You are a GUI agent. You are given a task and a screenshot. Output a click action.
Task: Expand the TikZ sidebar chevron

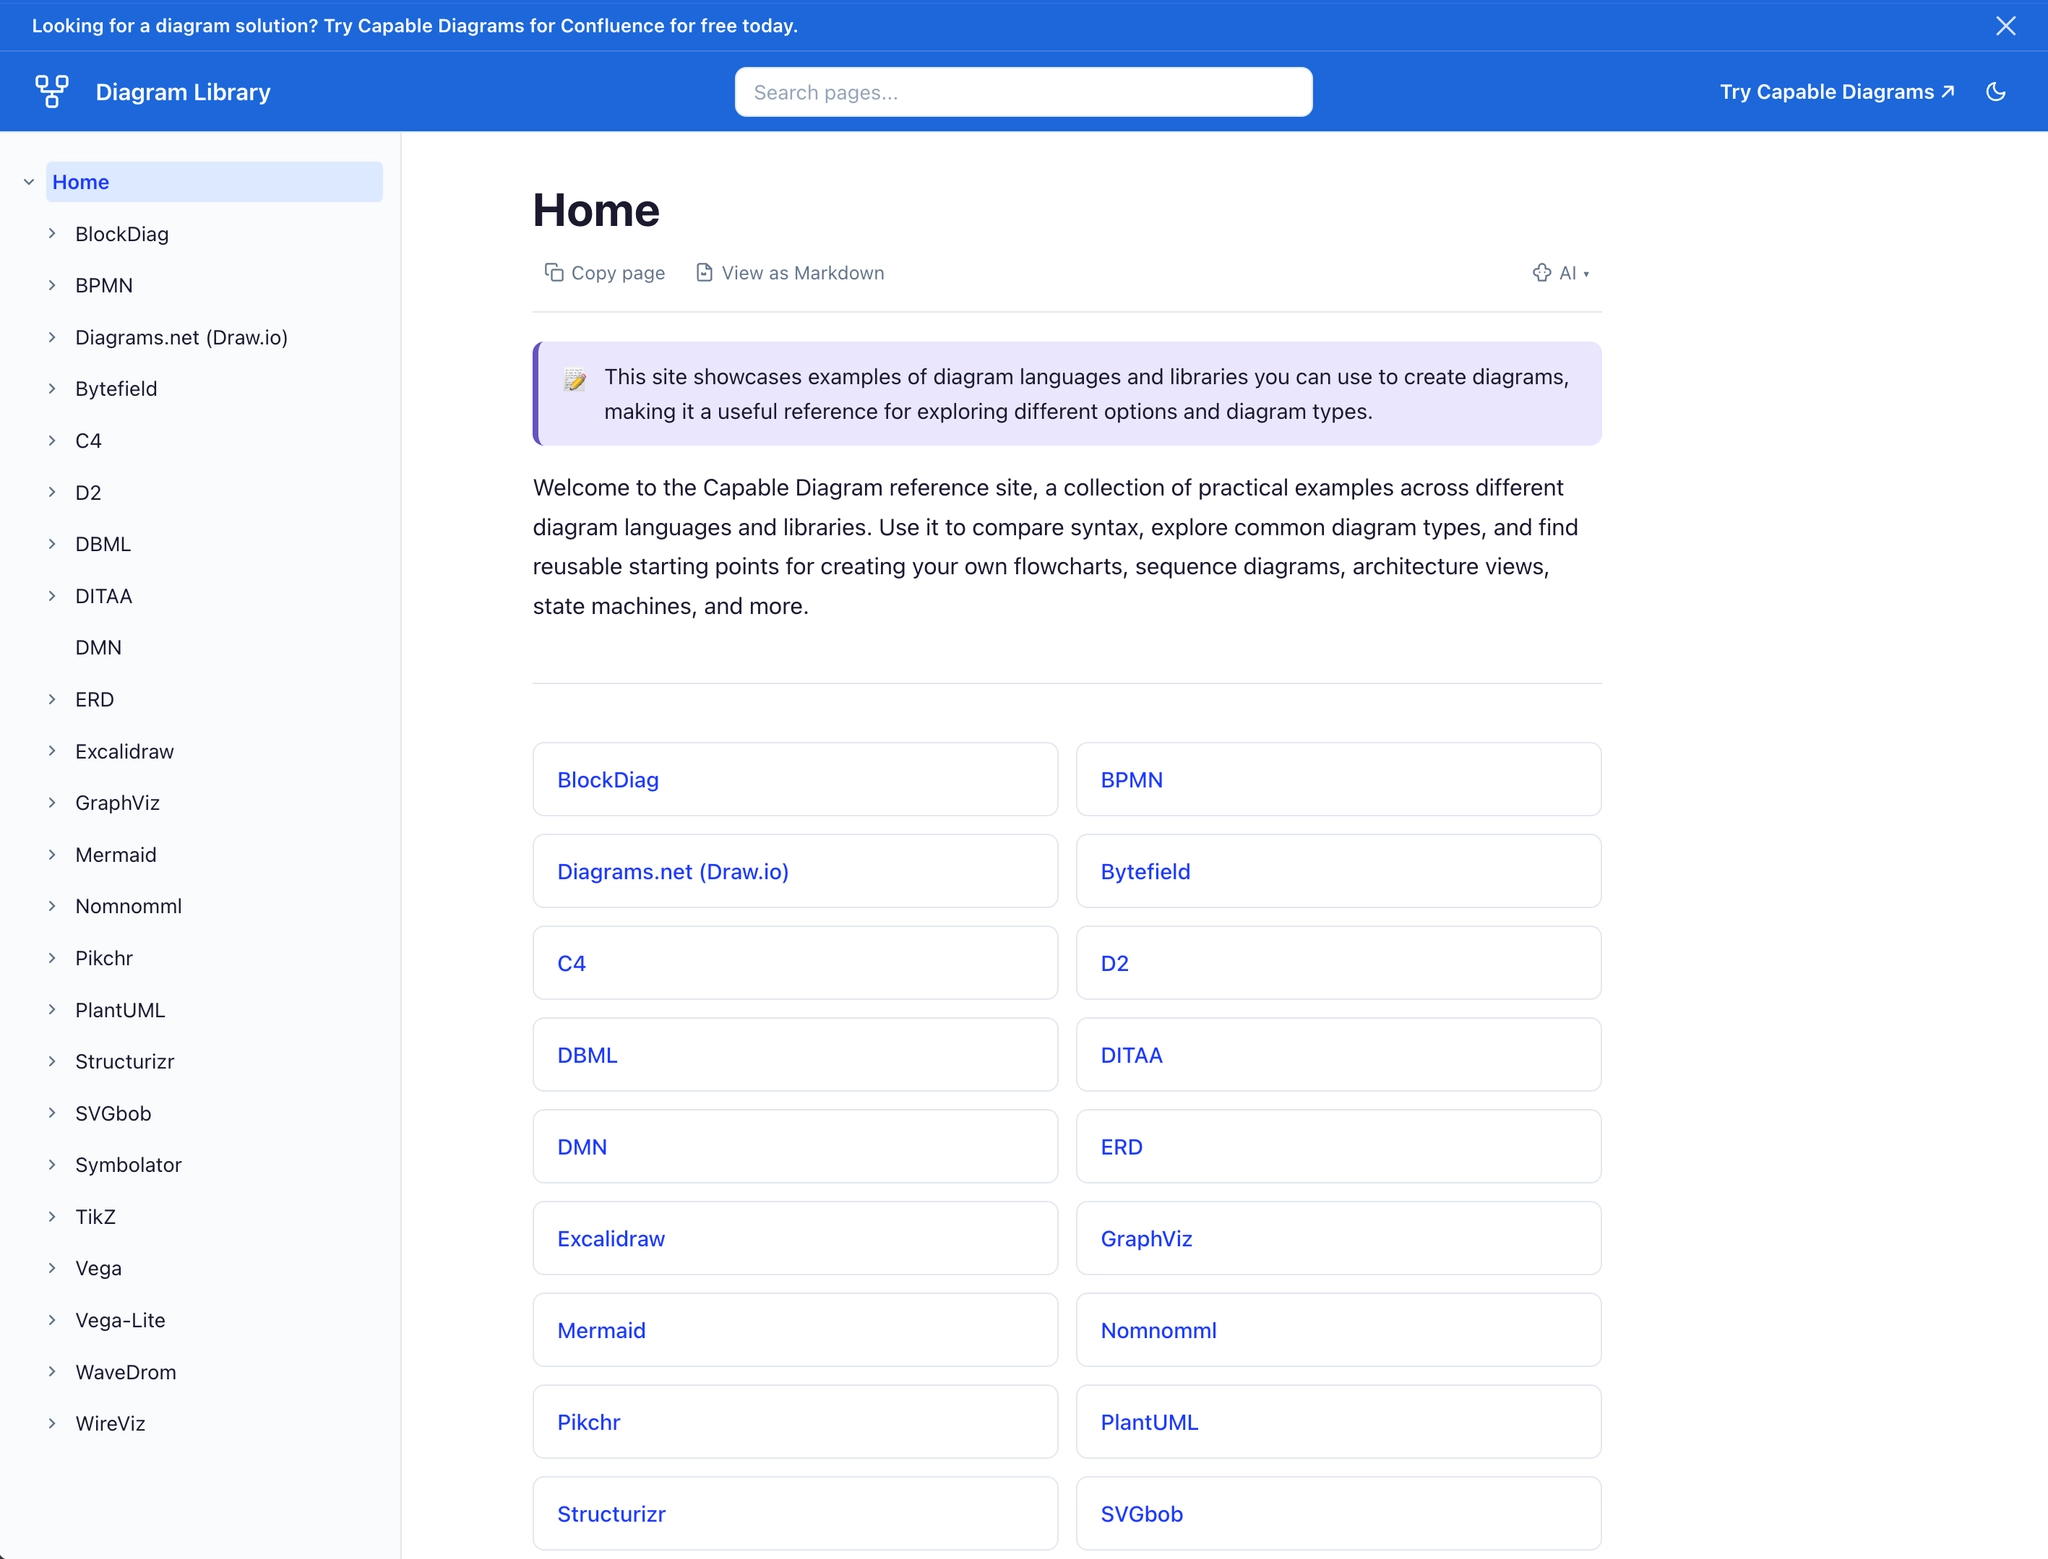(52, 1217)
